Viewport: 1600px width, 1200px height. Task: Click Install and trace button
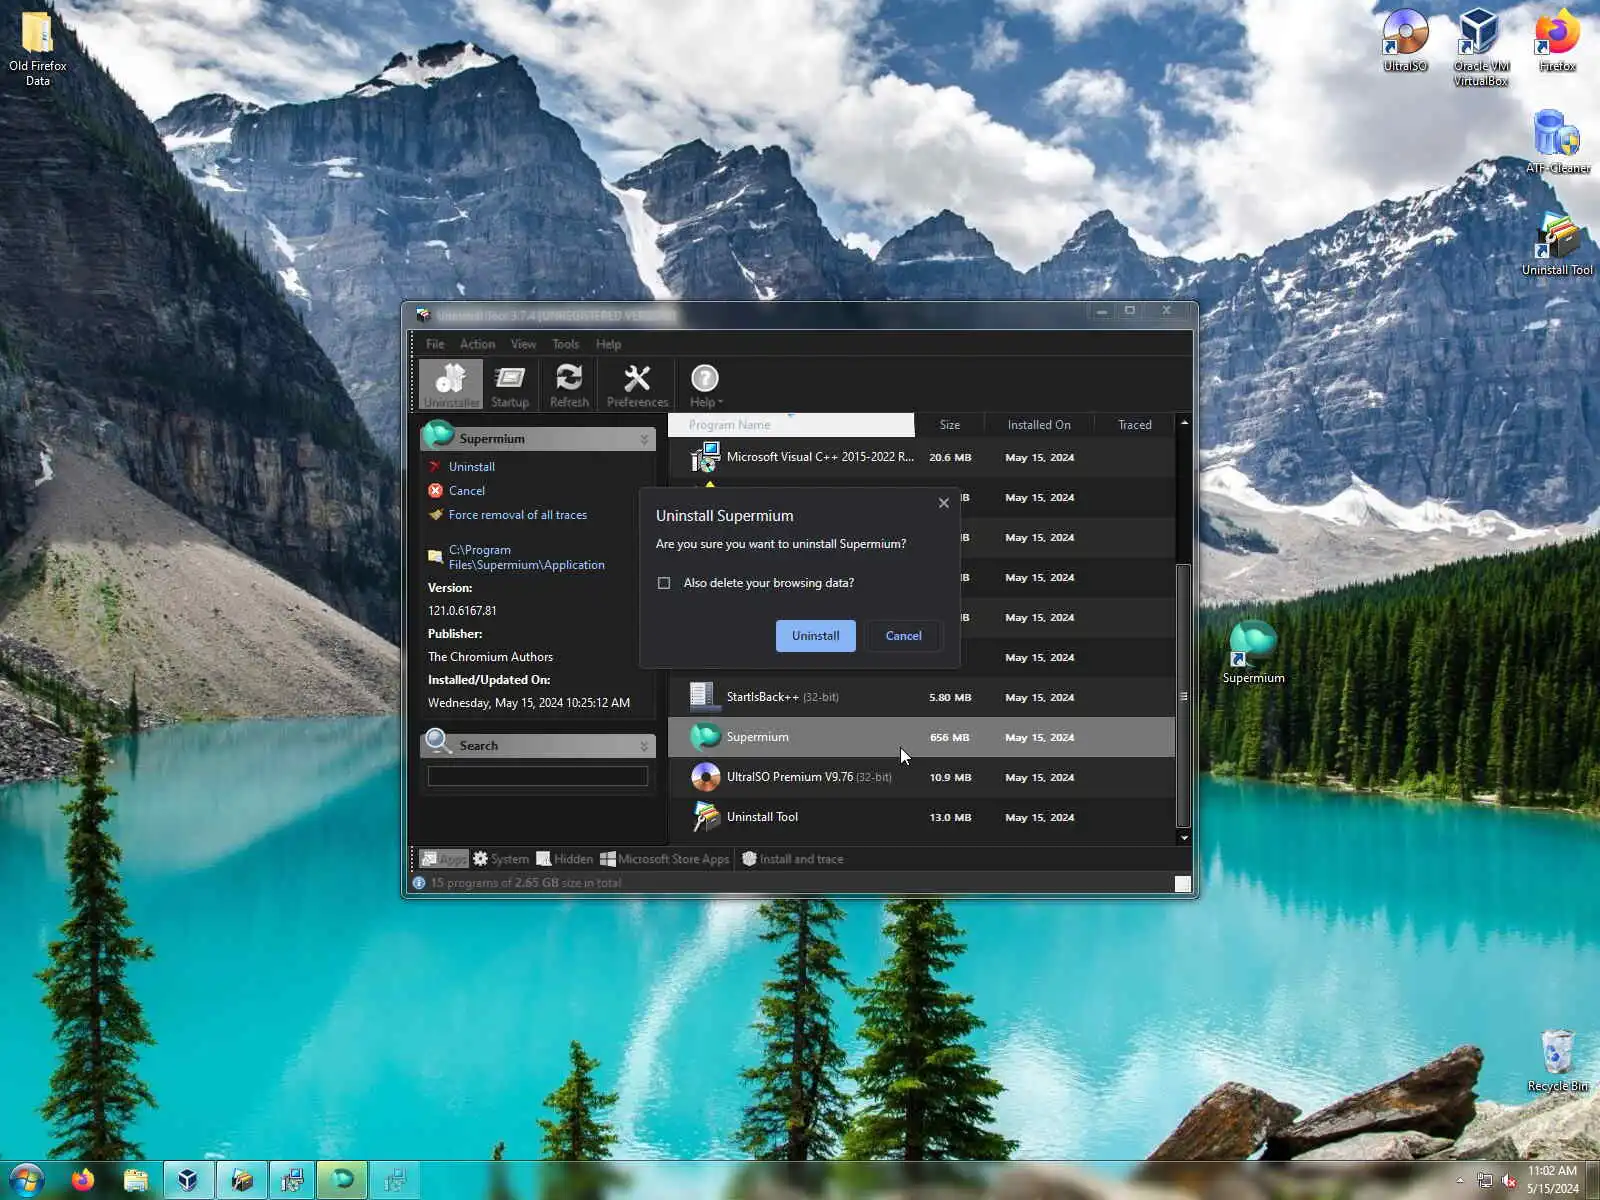(x=793, y=859)
